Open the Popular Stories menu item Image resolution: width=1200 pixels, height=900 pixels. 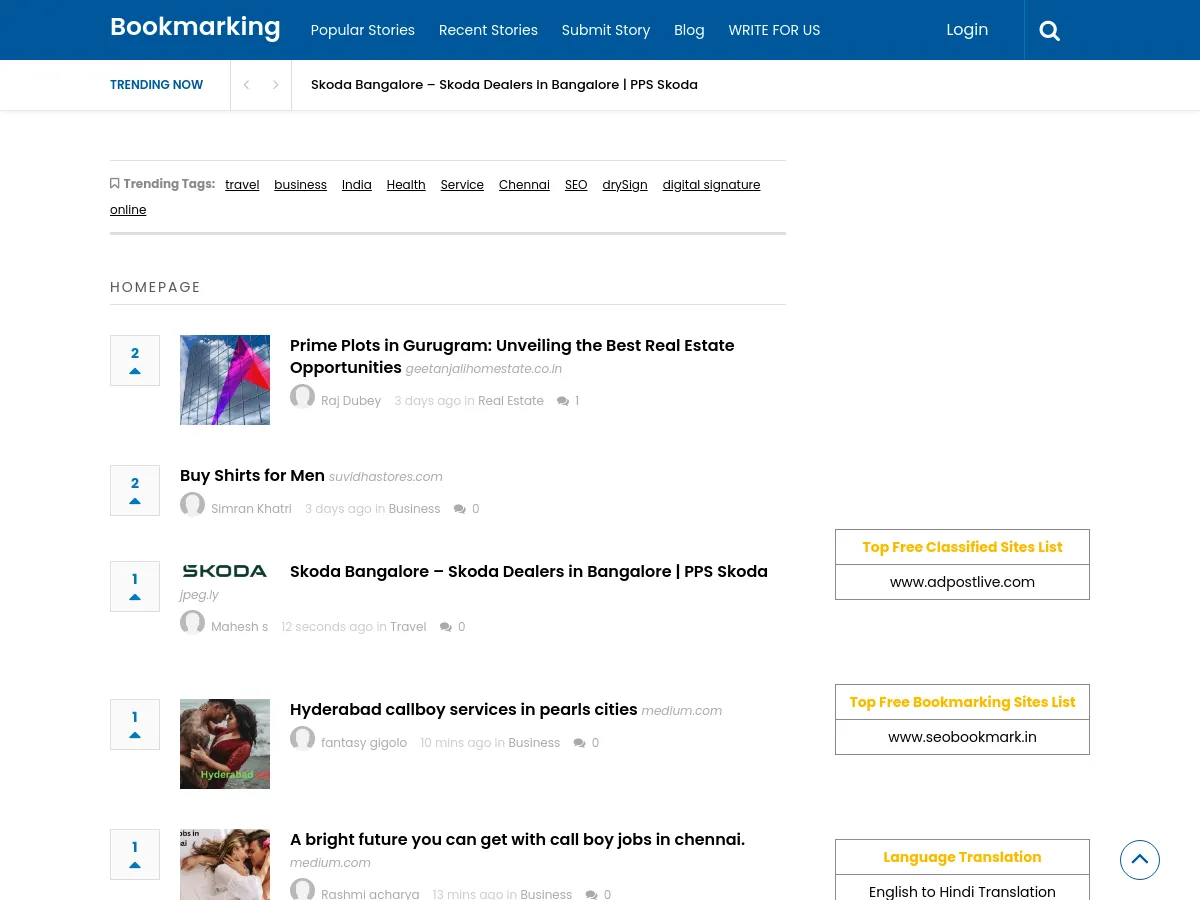362,30
